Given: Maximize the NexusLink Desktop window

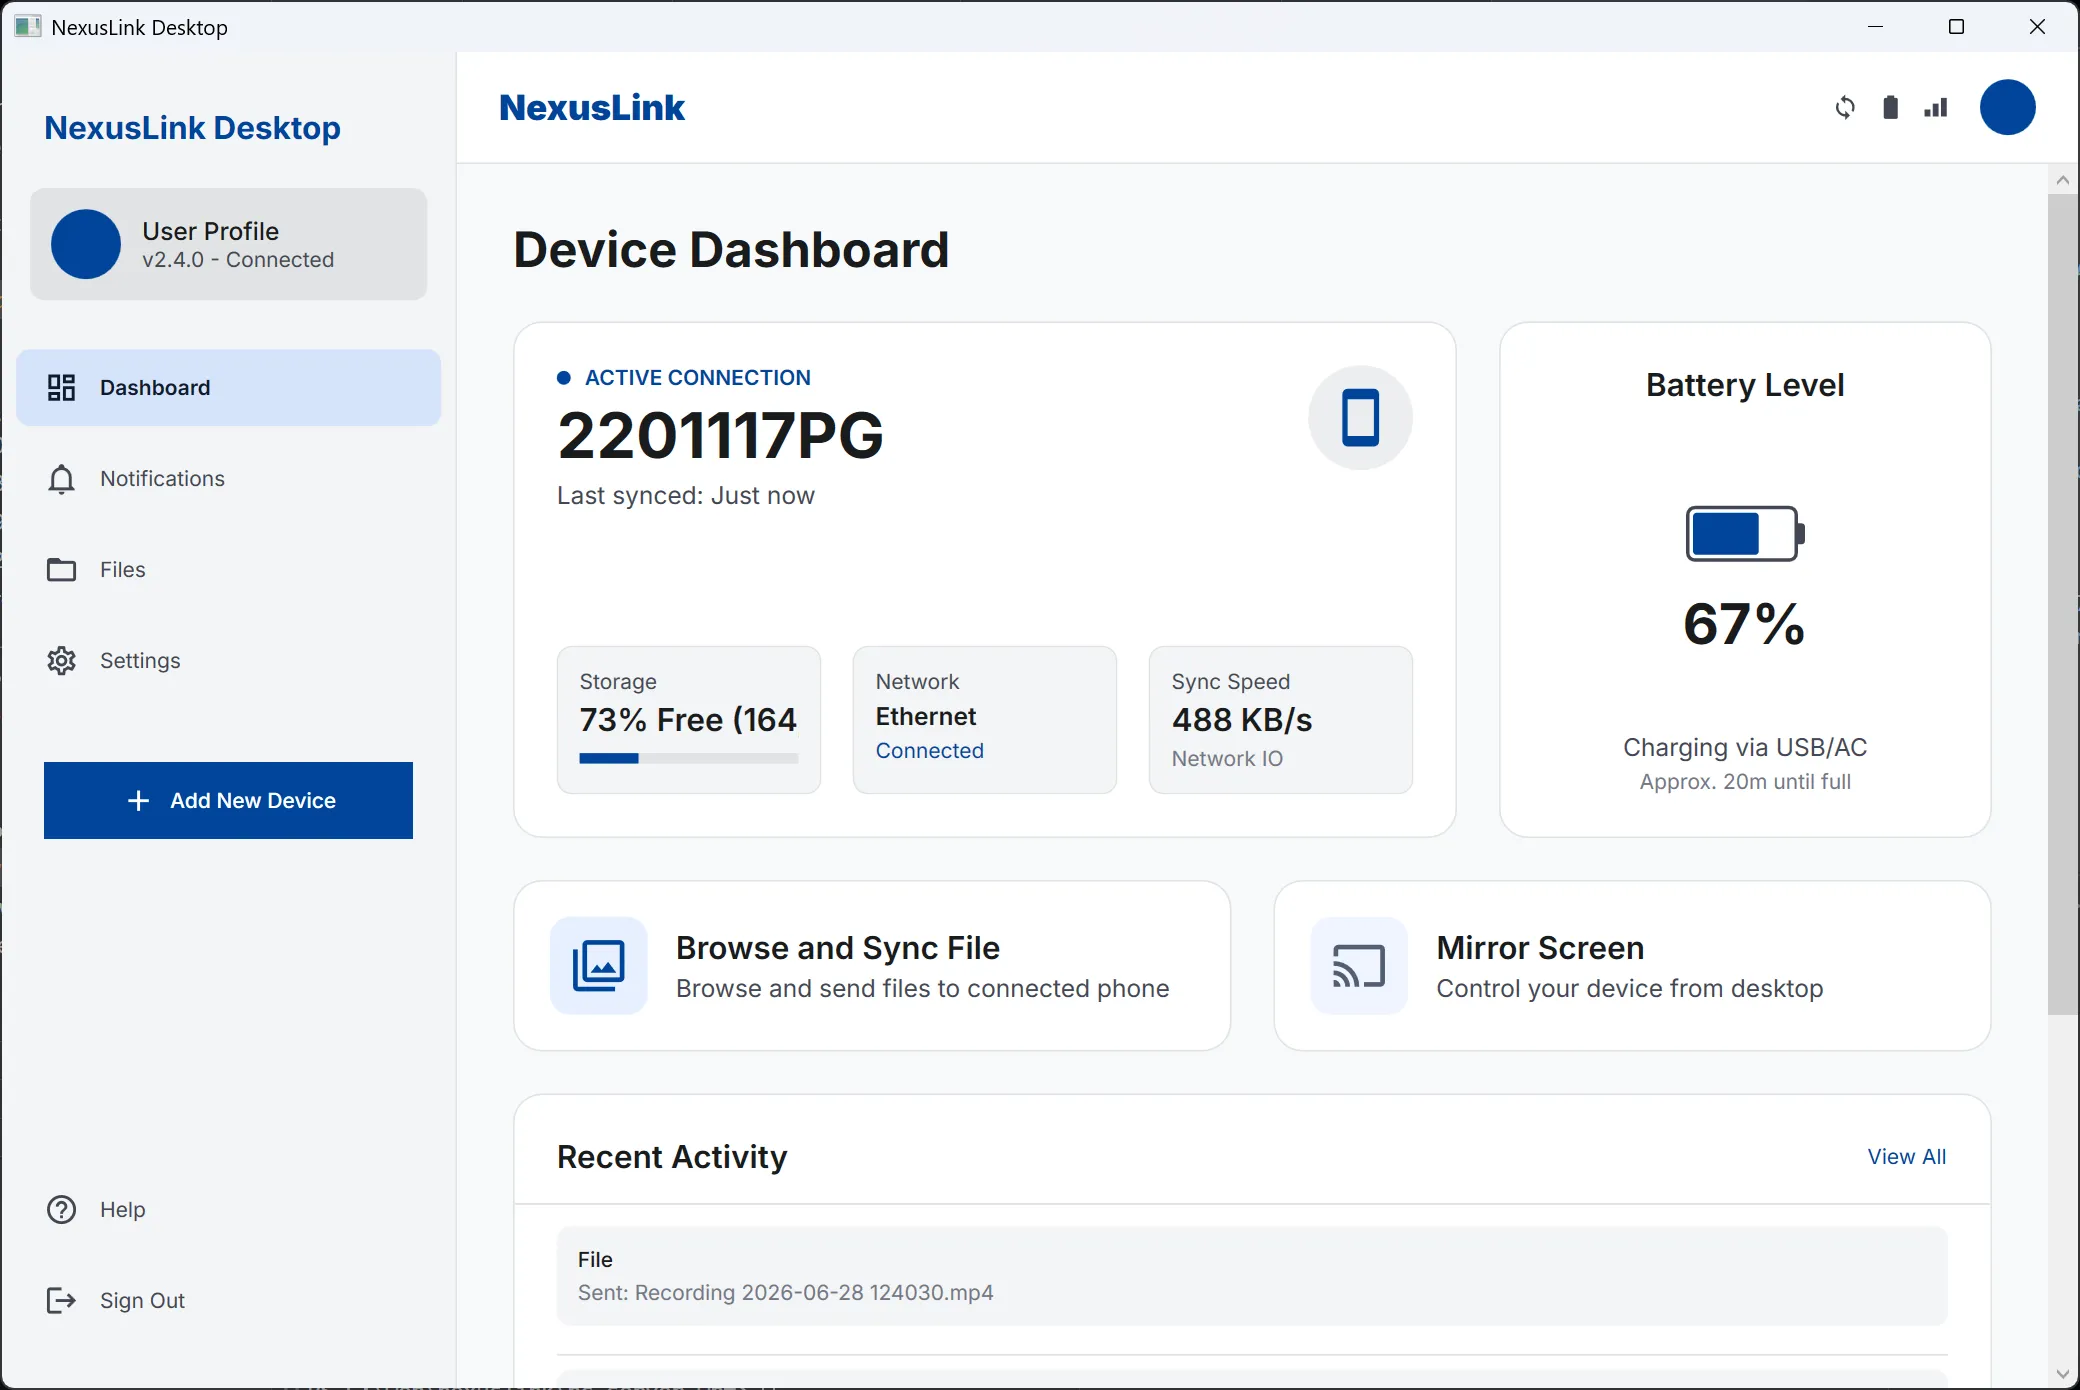Looking at the screenshot, I should 1956,27.
